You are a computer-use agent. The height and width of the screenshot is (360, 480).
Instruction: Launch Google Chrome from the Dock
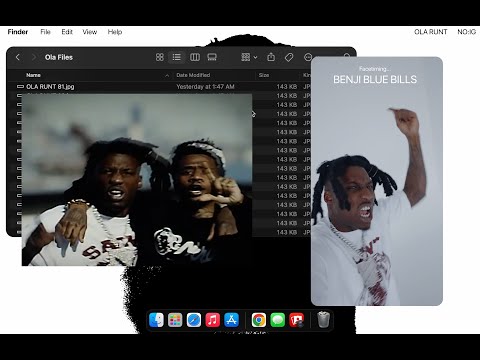tap(259, 320)
